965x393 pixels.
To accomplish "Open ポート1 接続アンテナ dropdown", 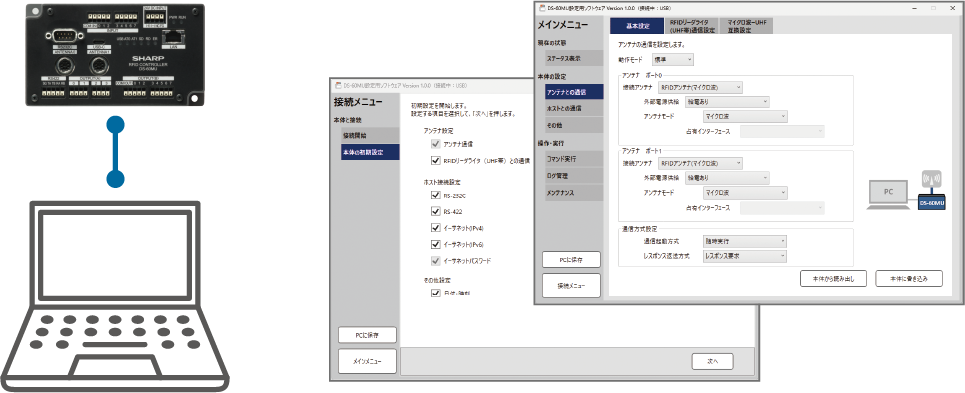I will [x=700, y=164].
